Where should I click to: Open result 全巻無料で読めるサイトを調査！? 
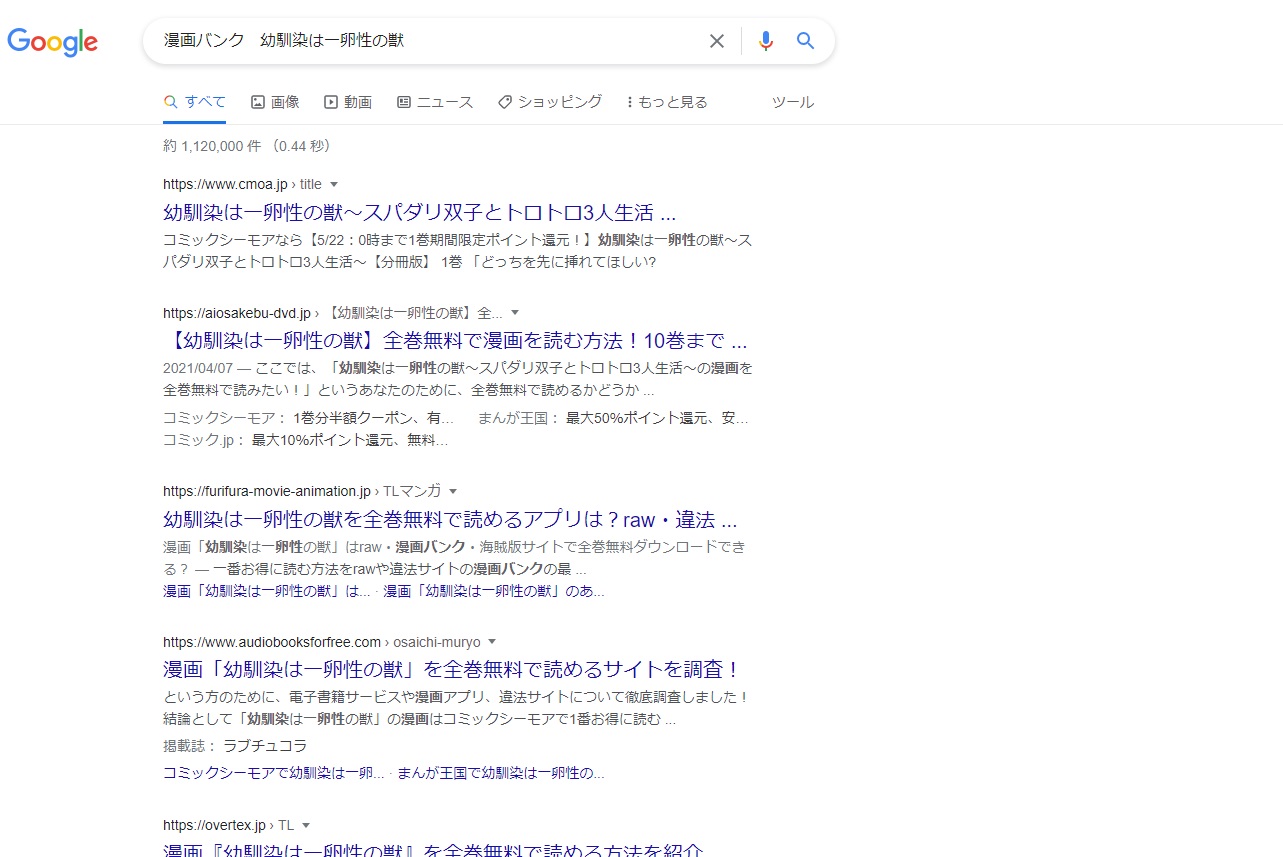point(452,669)
